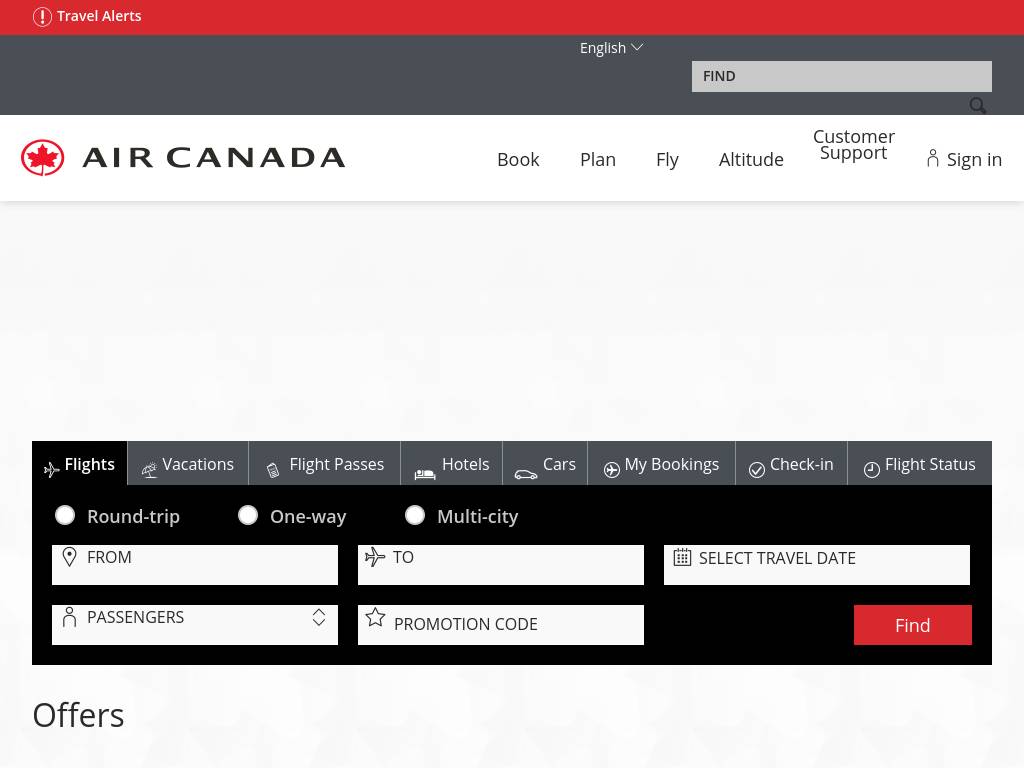Image resolution: width=1024 pixels, height=768 pixels.
Task: Click the Travel Alerts exclamation icon
Action: coord(42,16)
